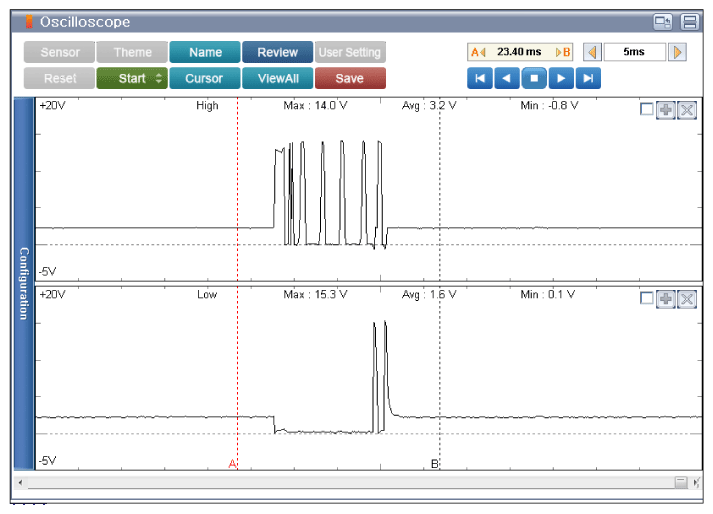
Task: Play the recording forward
Action: 561,78
